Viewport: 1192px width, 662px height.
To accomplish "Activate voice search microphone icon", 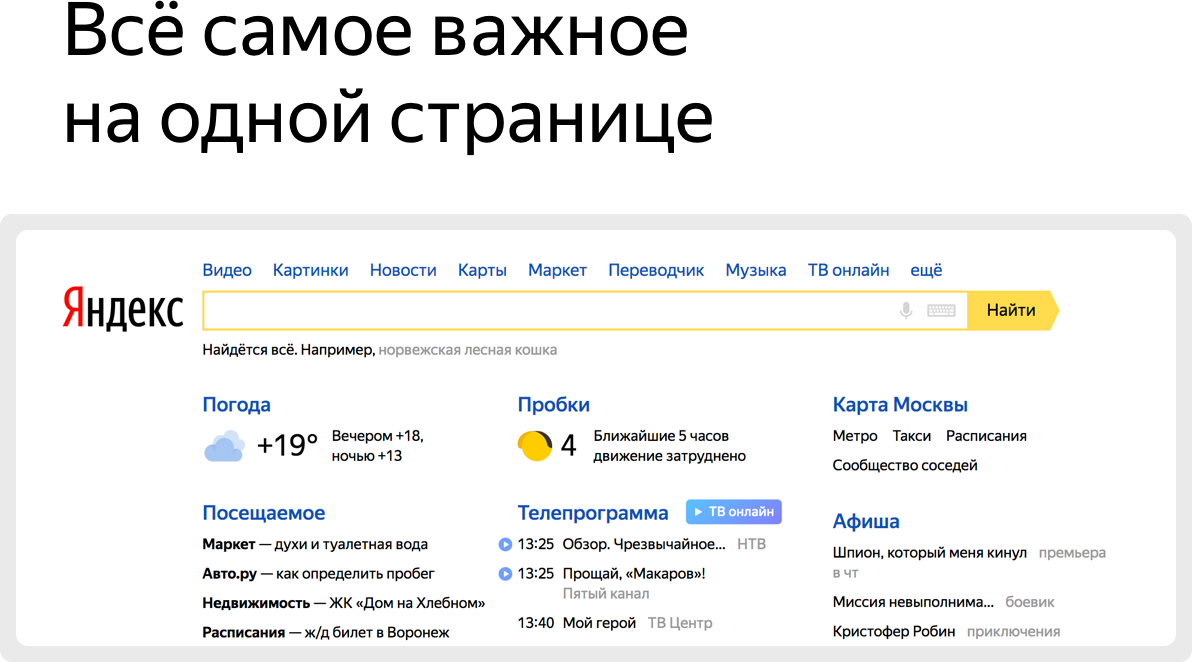I will tap(905, 310).
